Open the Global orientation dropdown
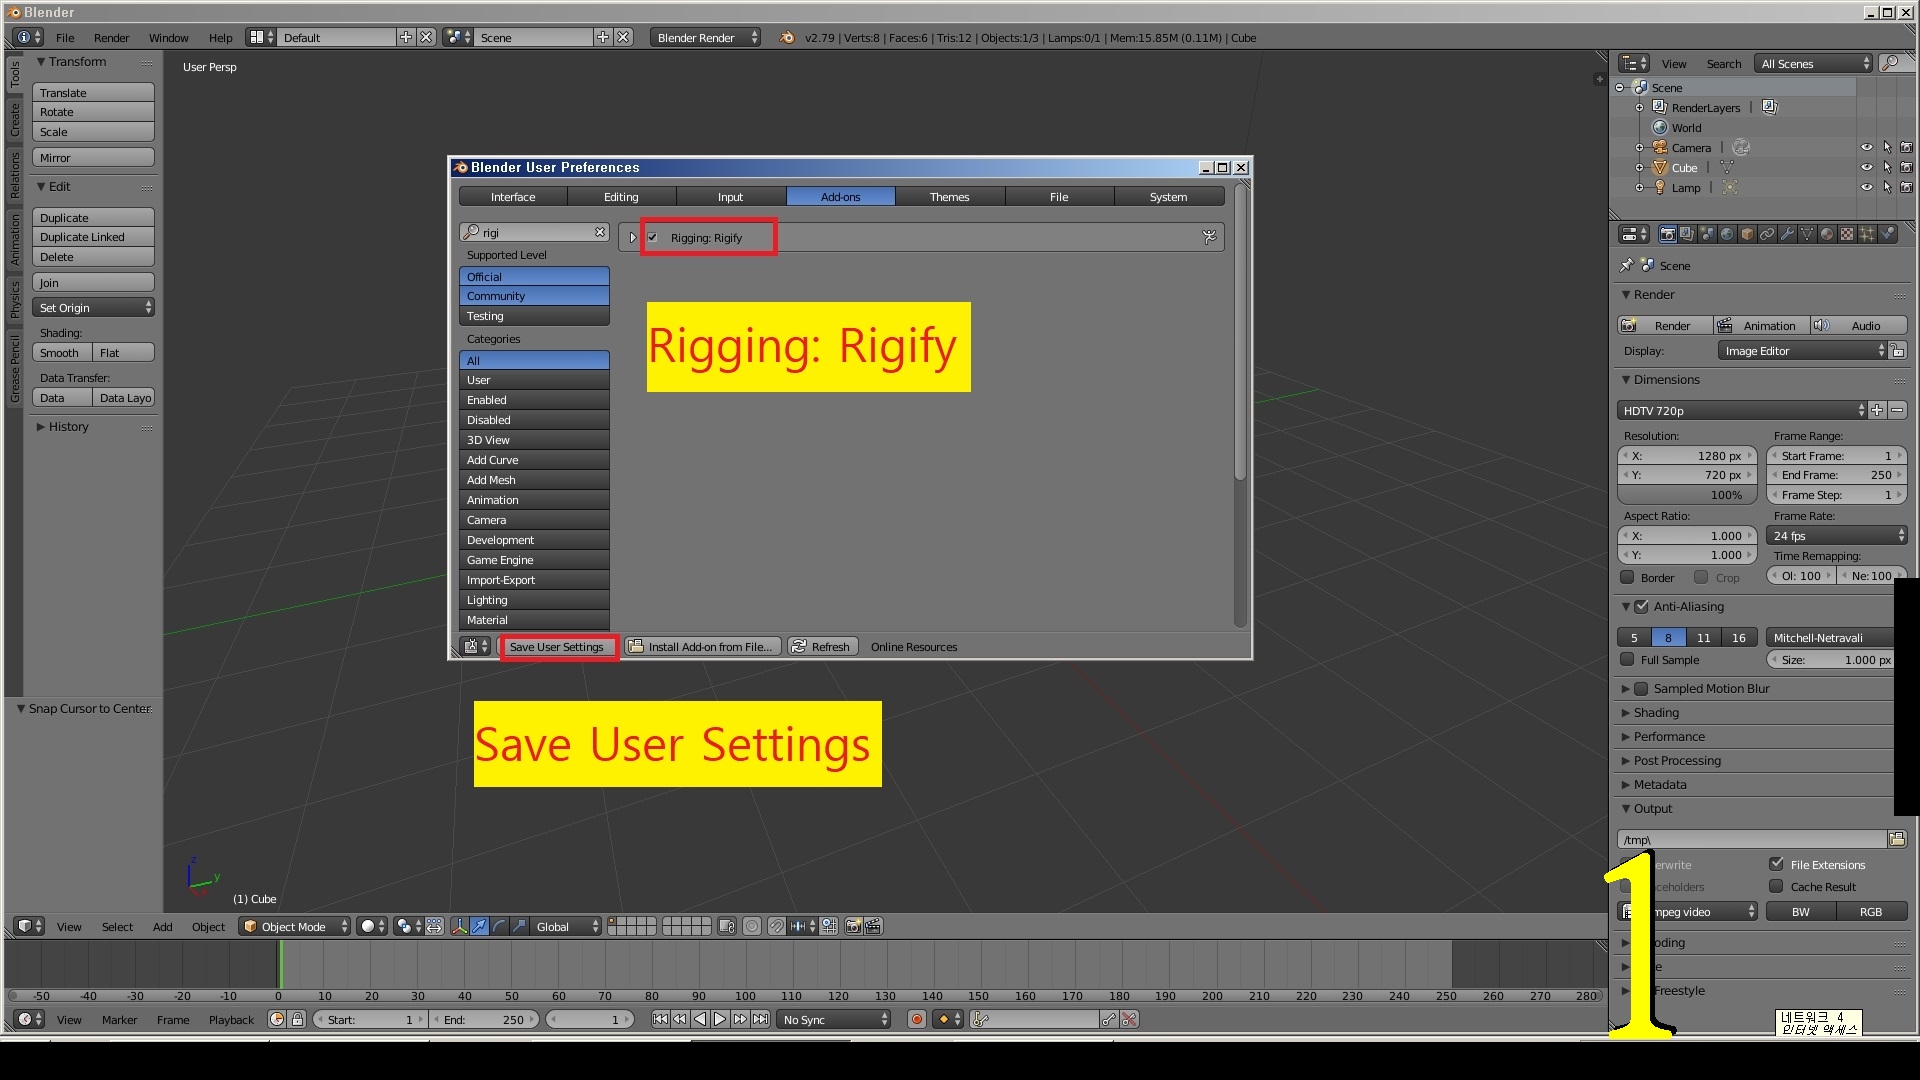 [x=567, y=926]
